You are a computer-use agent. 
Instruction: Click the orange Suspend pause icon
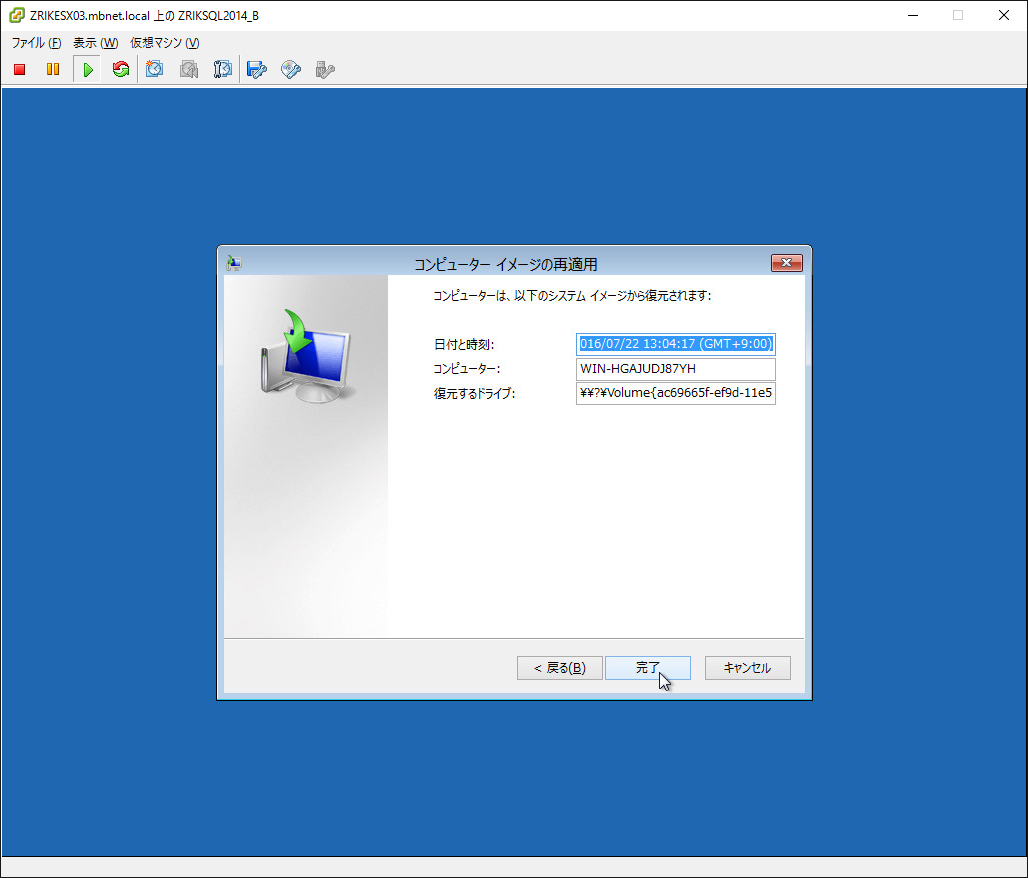click(x=53, y=70)
